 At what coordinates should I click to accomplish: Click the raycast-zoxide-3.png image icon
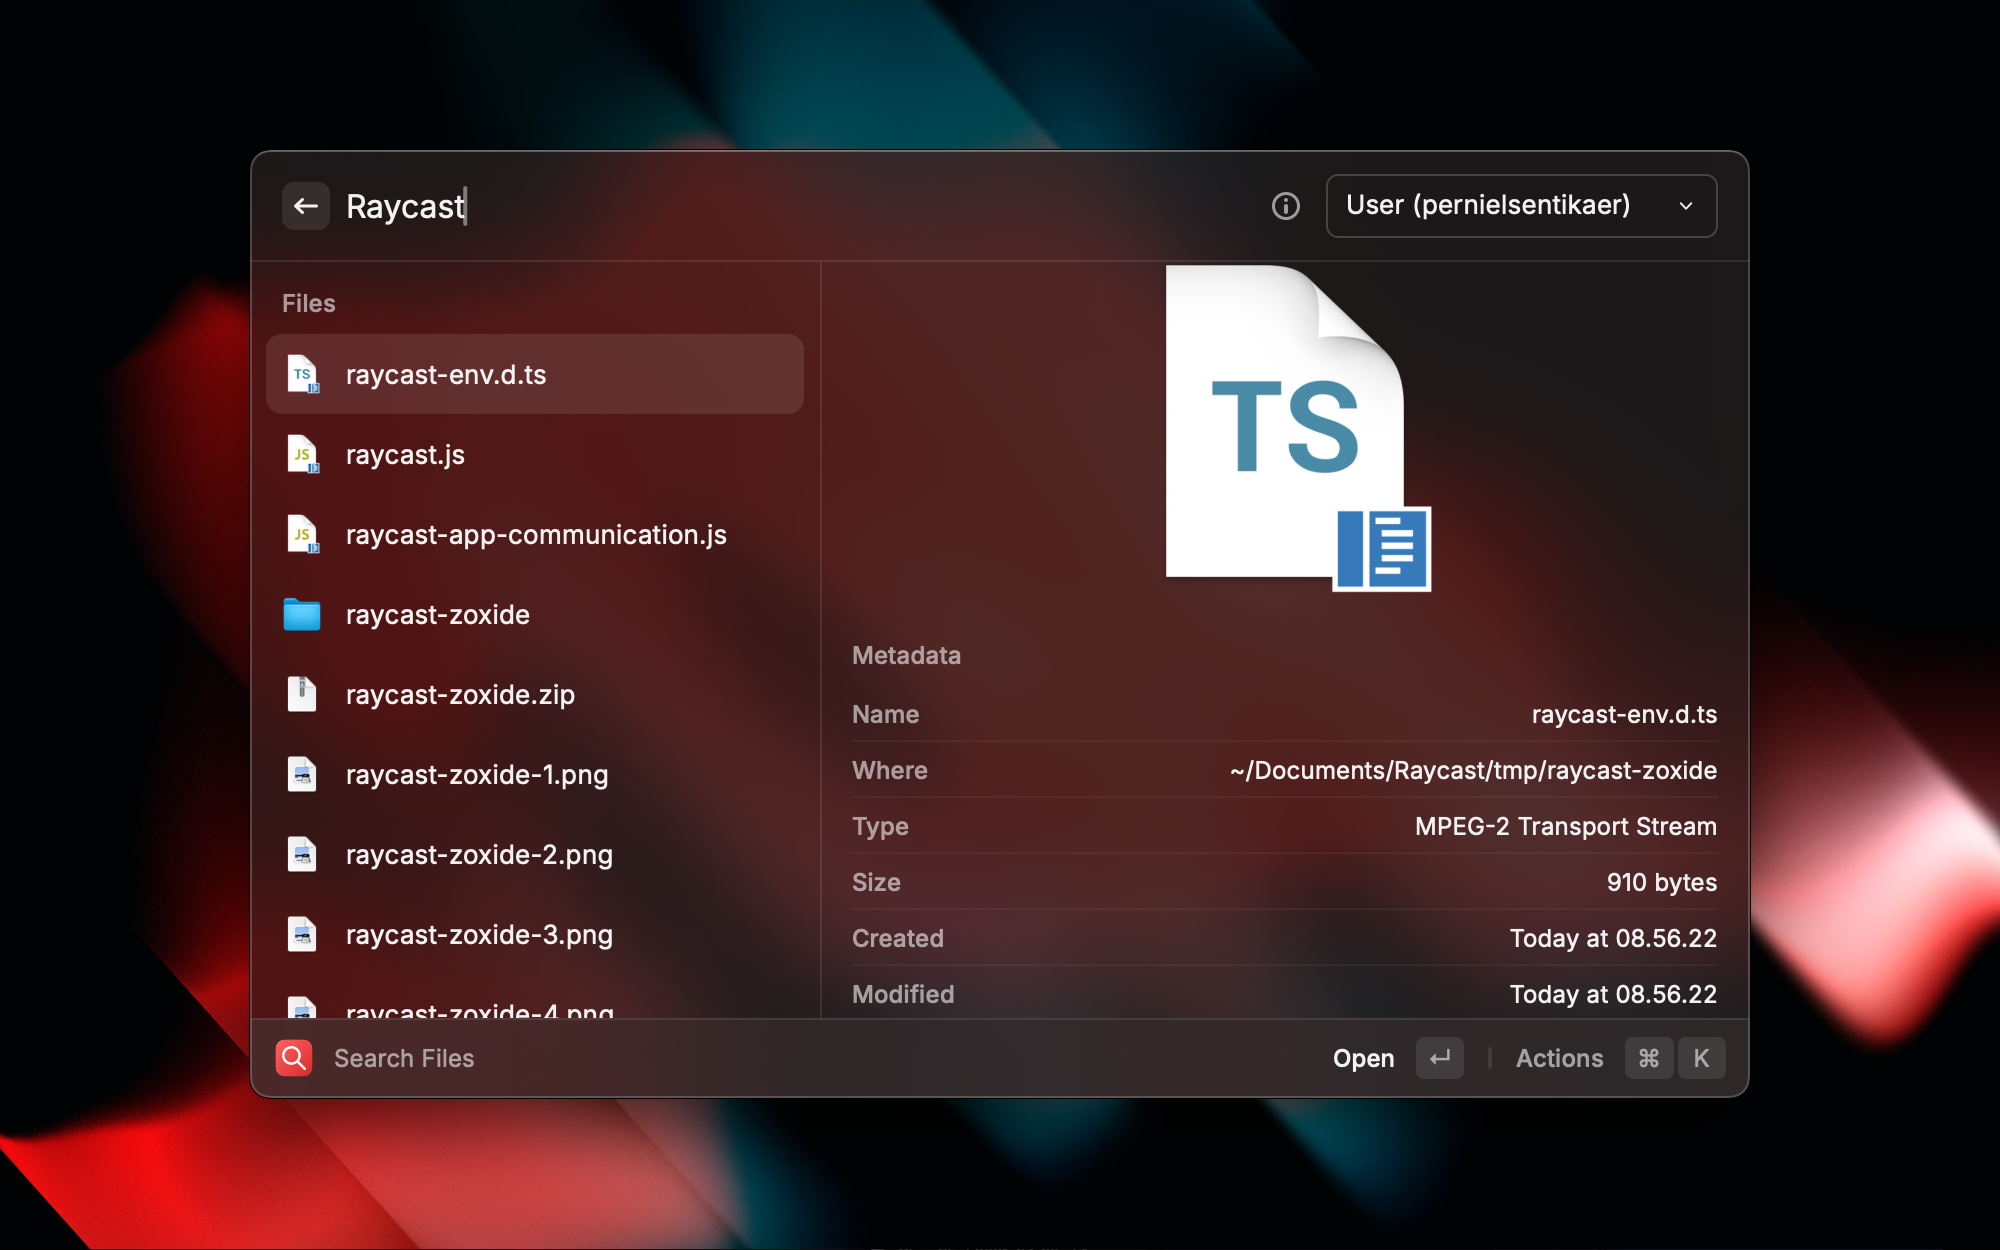click(x=302, y=935)
